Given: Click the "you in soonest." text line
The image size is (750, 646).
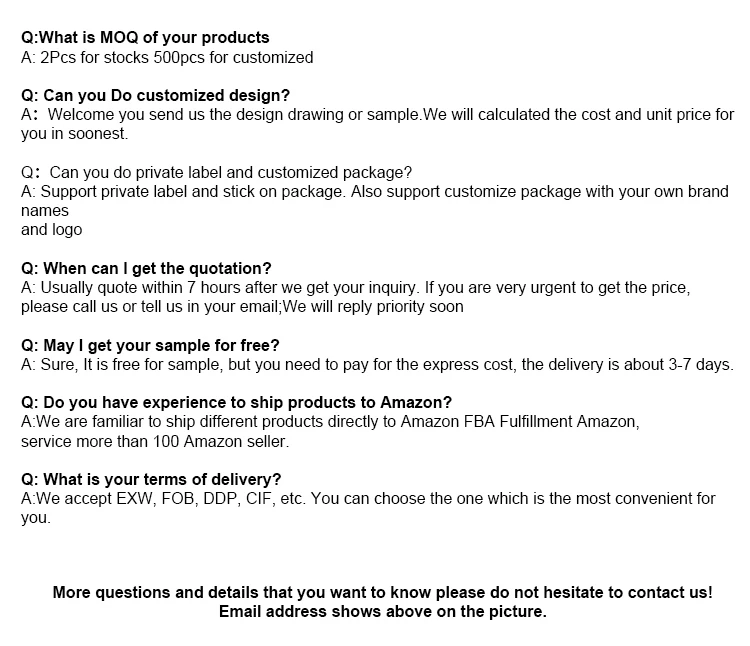Looking at the screenshot, I should 74,134.
